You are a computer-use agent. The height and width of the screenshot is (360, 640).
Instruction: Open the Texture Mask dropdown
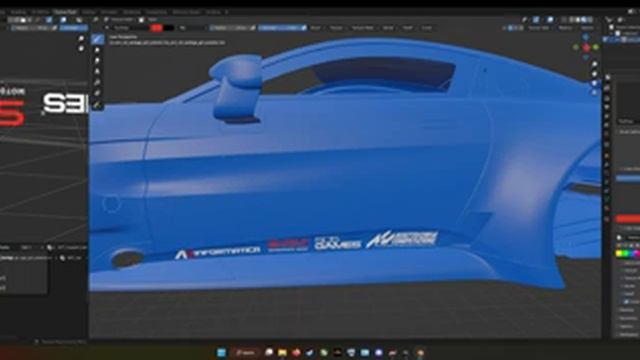click(362, 28)
